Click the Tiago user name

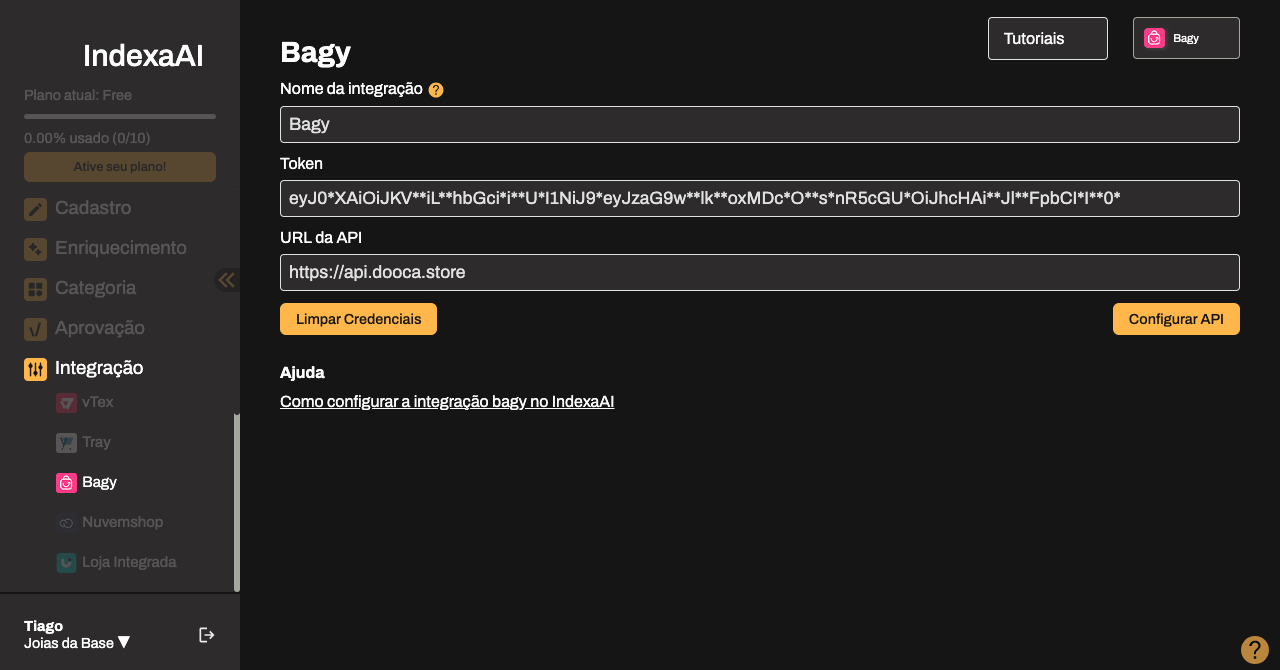[x=43, y=626]
